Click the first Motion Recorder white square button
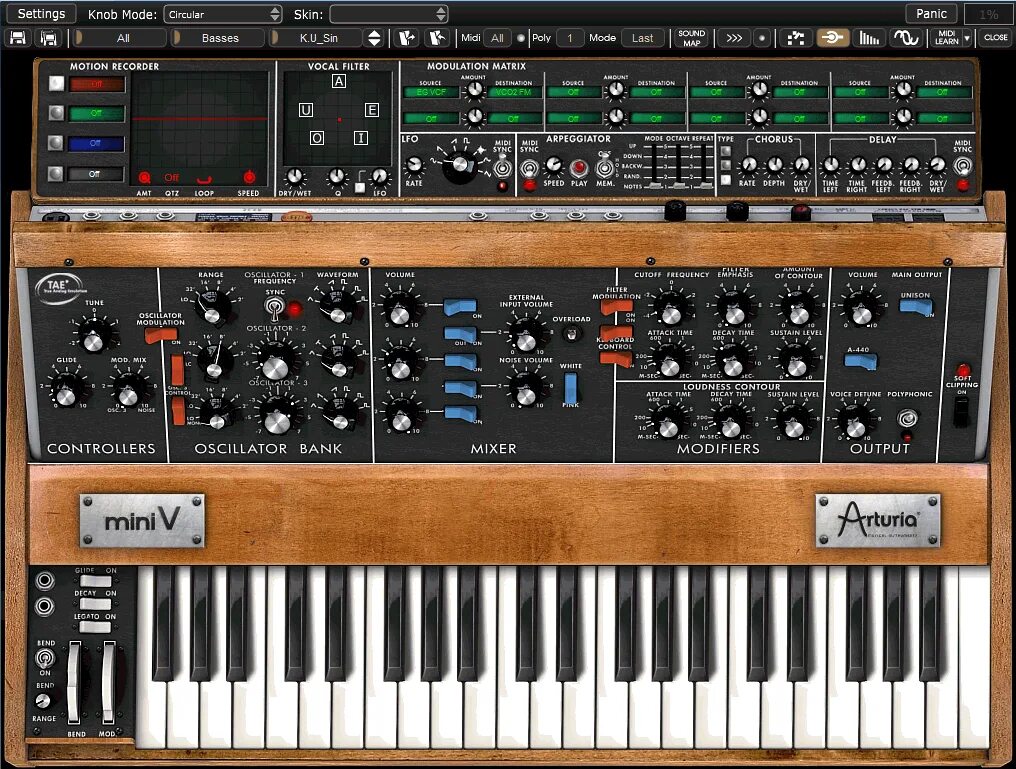Screen dimensions: 1016x769 click(57, 84)
